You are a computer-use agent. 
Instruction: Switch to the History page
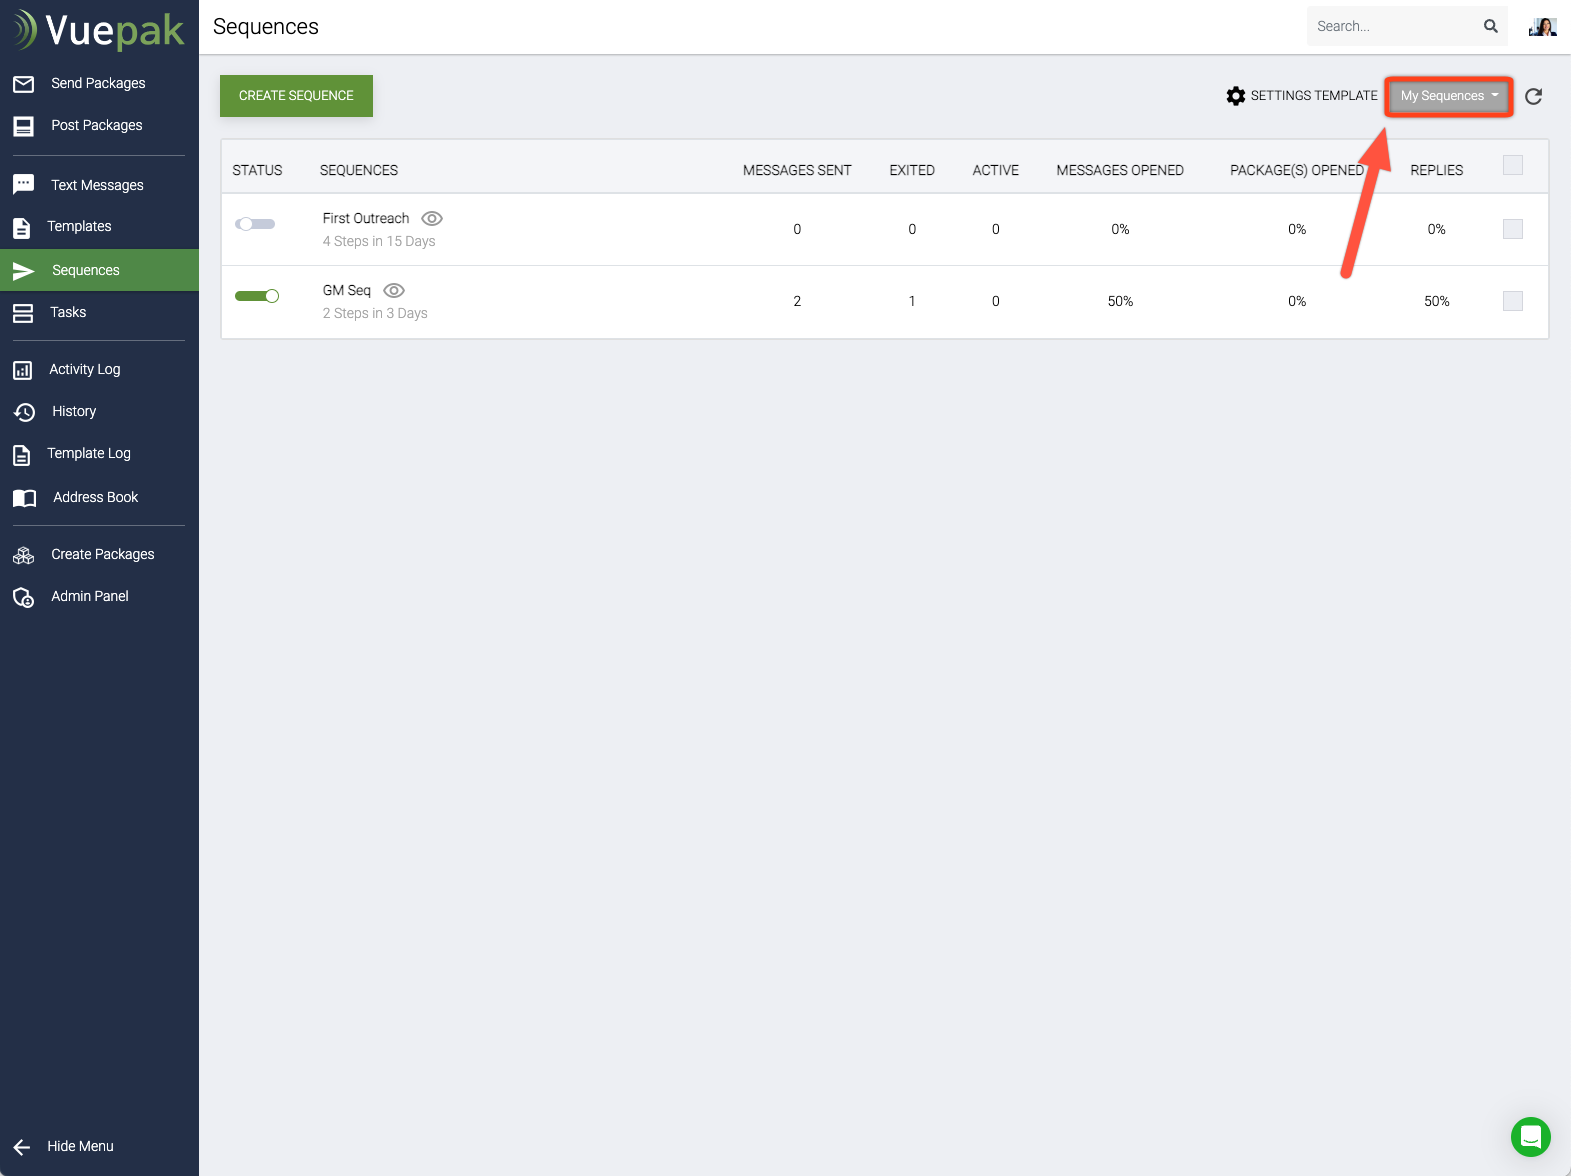[x=74, y=411]
